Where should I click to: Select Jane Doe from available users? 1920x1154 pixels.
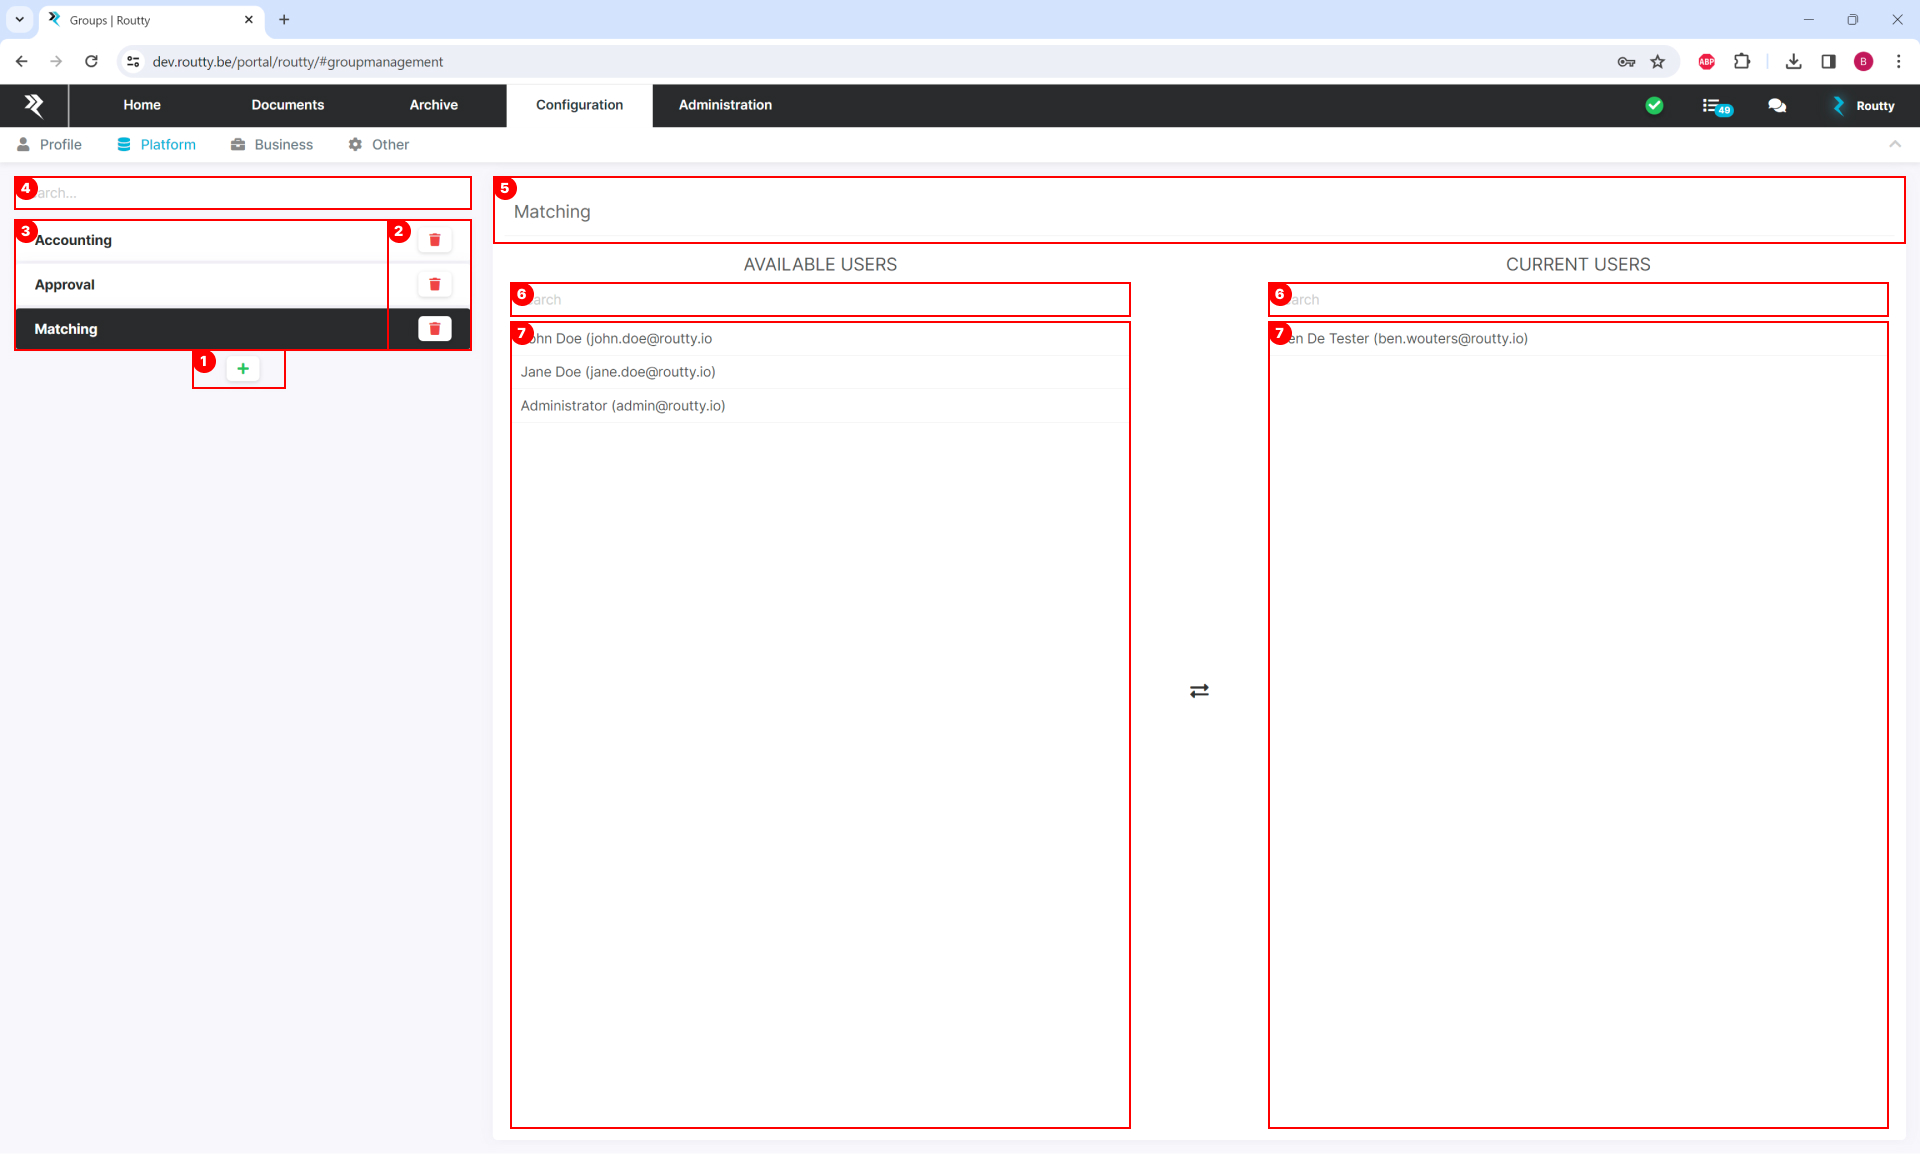point(618,372)
